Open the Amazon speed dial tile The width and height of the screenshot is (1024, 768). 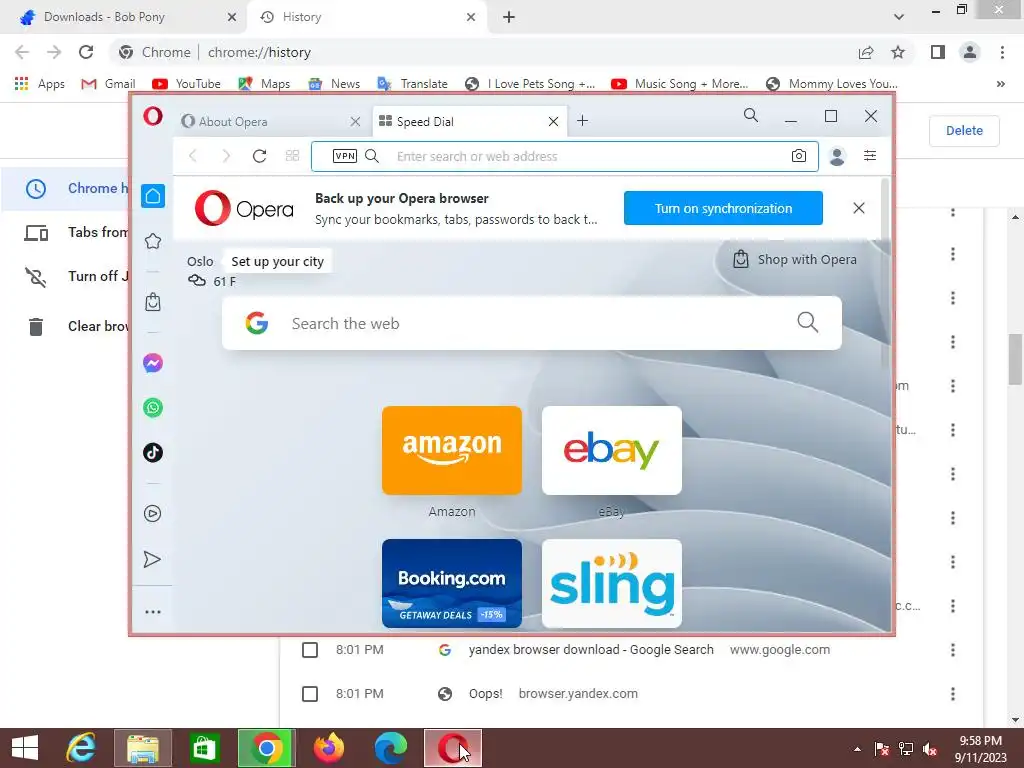tap(452, 450)
